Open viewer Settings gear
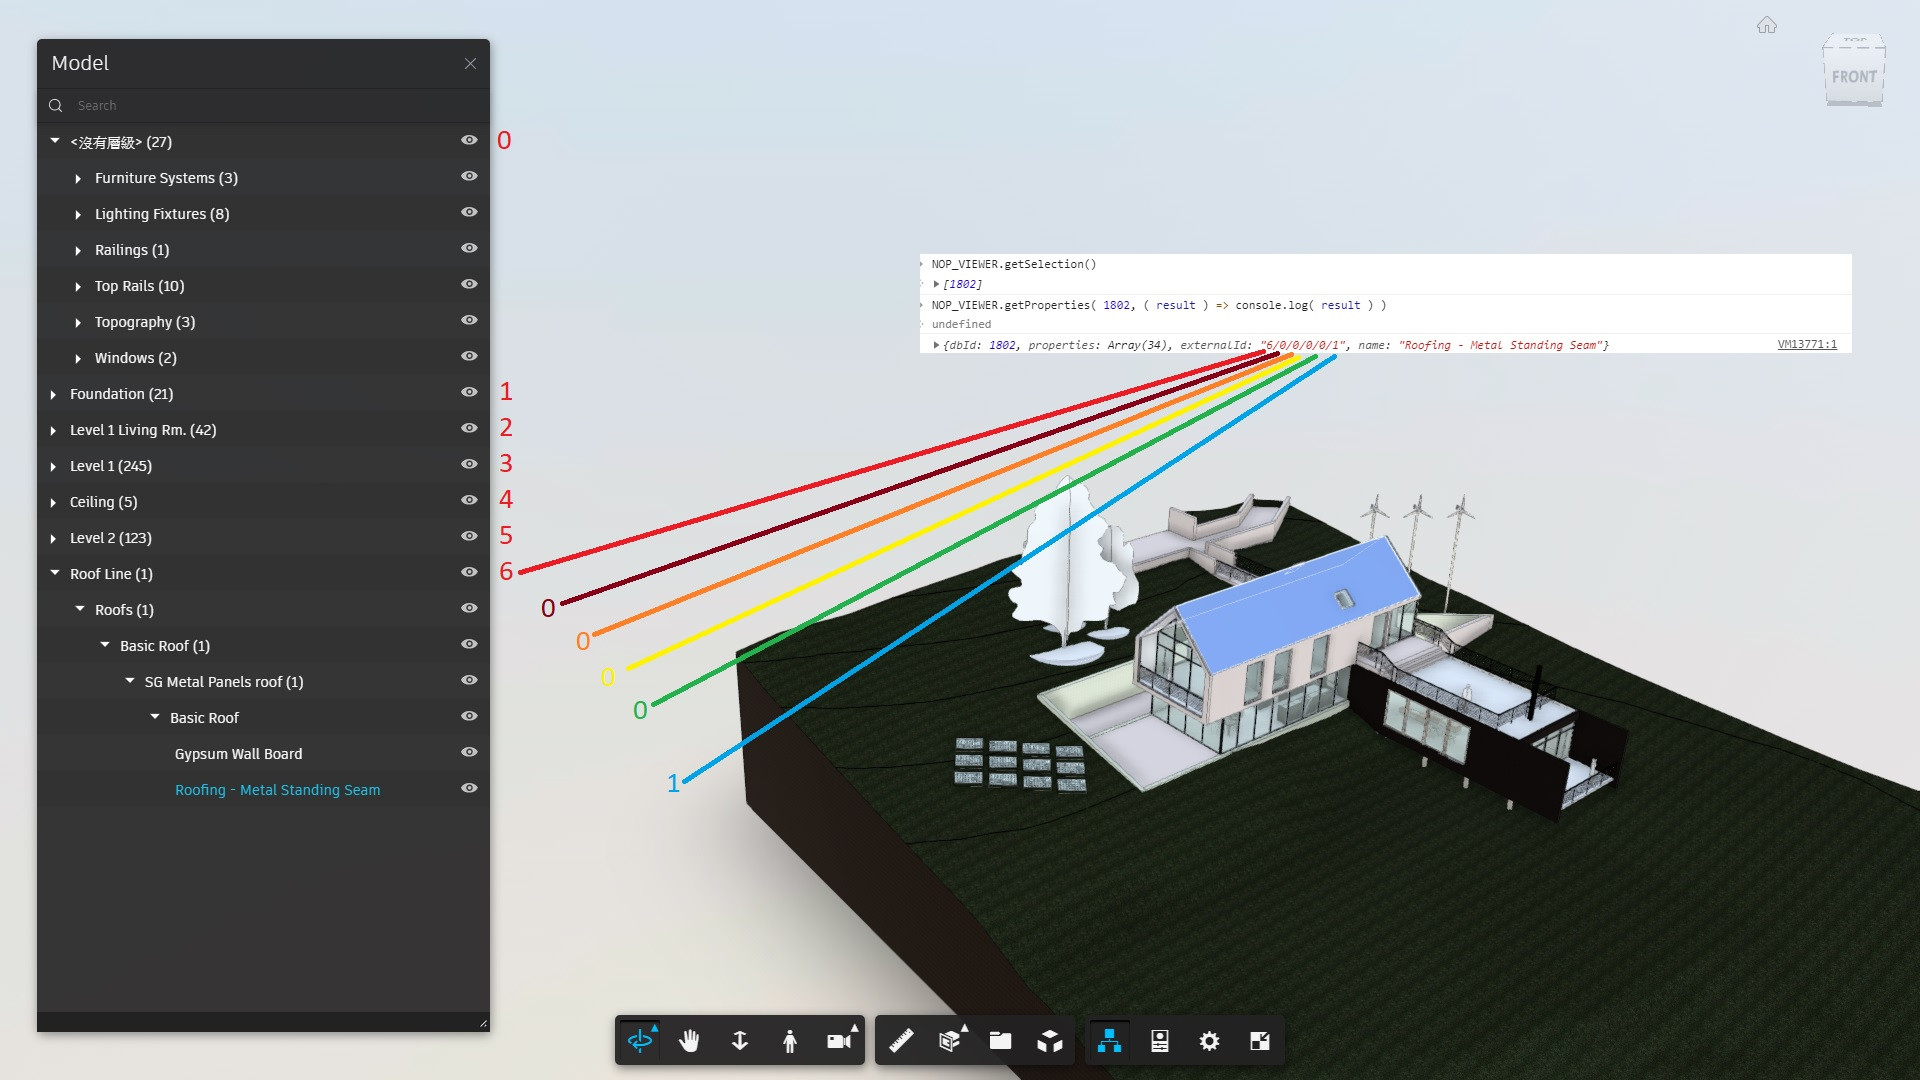The width and height of the screenshot is (1920, 1080). [1209, 1041]
